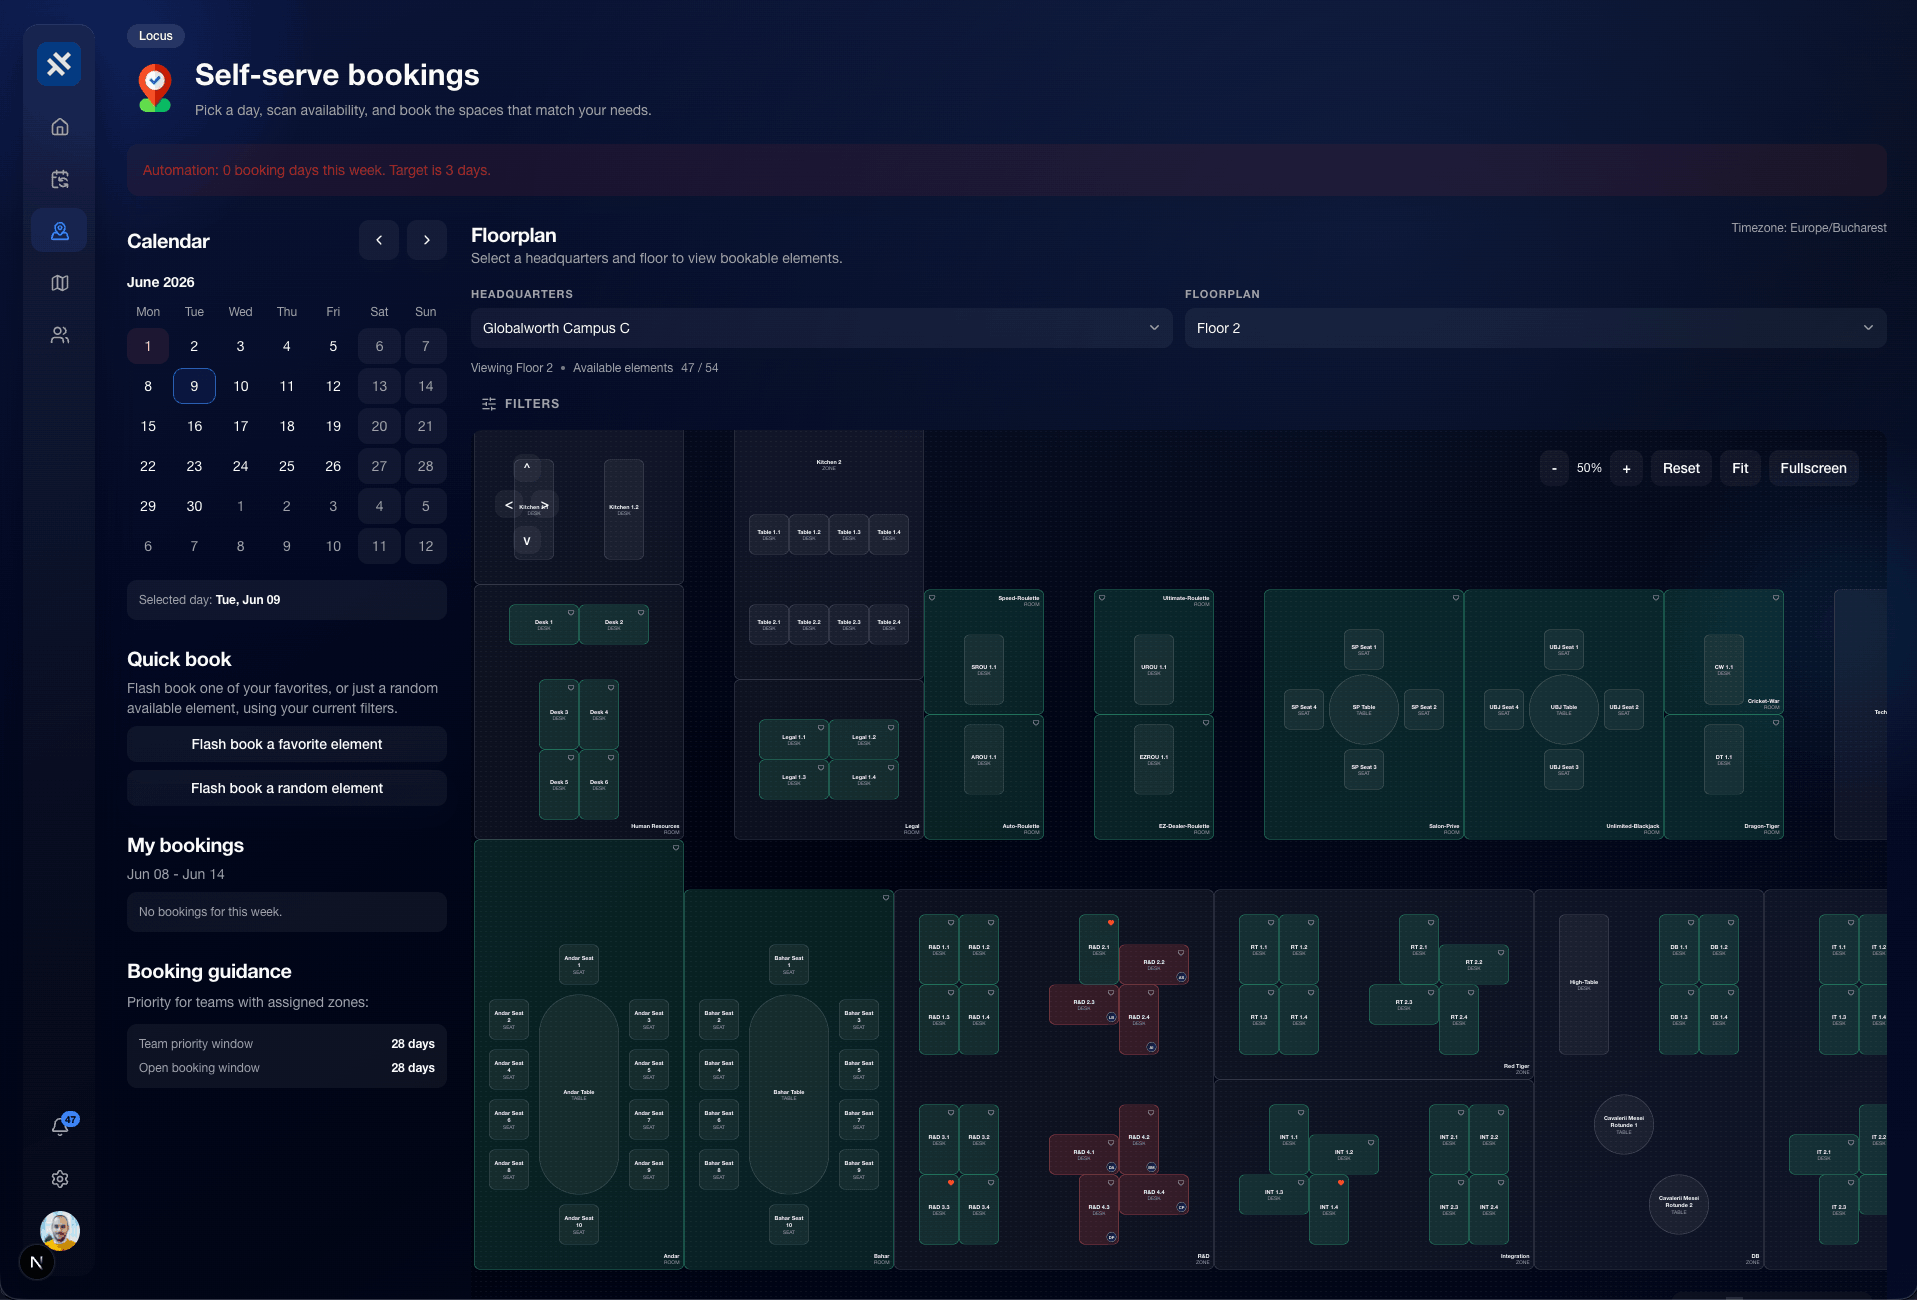Click the Reset view button
1917x1300 pixels.
pyautogui.click(x=1681, y=468)
